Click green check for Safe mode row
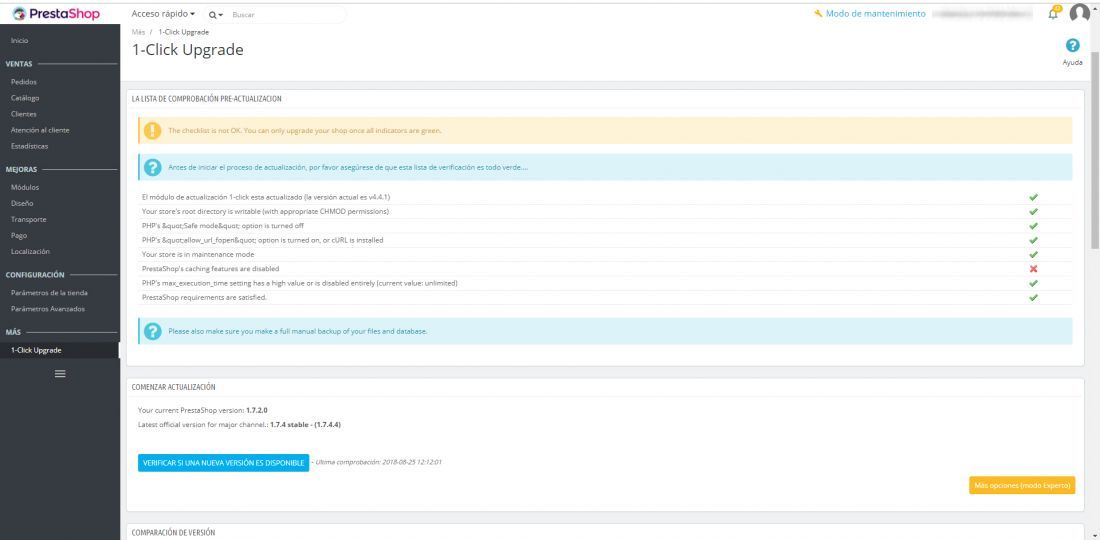The width and height of the screenshot is (1100, 540). 1033,226
